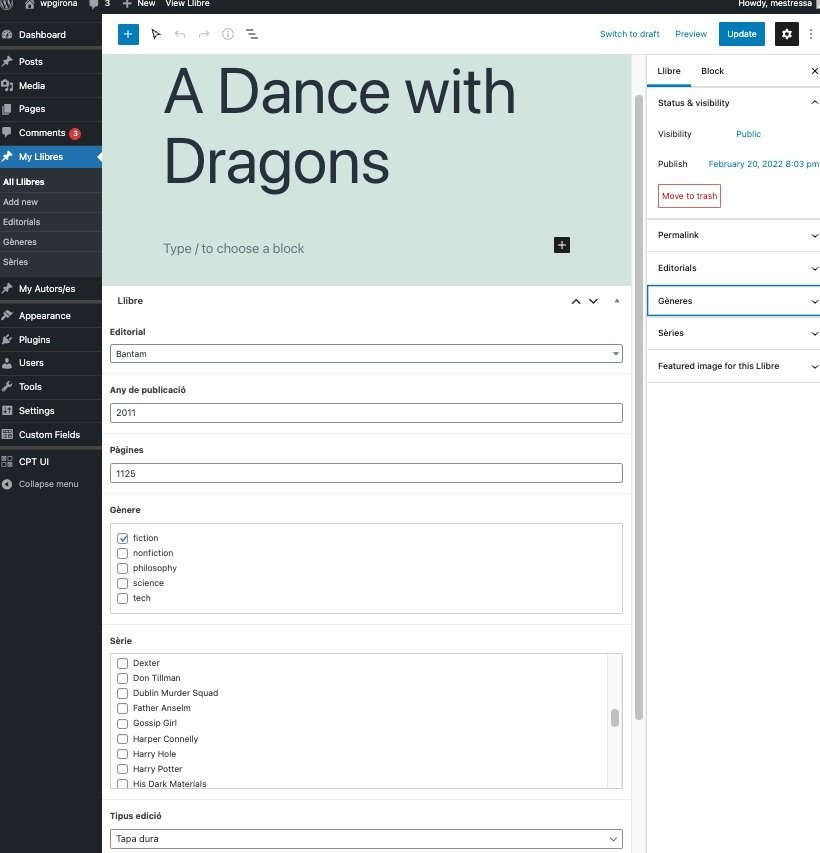Click the Media icon in sidebar
The width and height of the screenshot is (820, 853).
7,85
